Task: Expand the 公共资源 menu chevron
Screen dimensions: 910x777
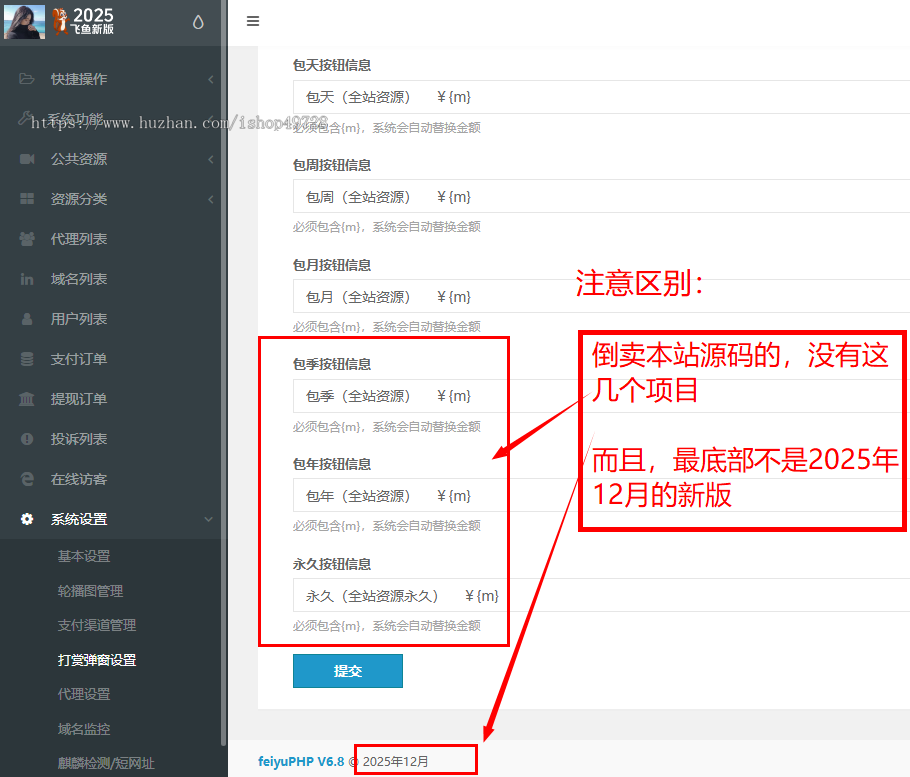Action: pyautogui.click(x=211, y=159)
